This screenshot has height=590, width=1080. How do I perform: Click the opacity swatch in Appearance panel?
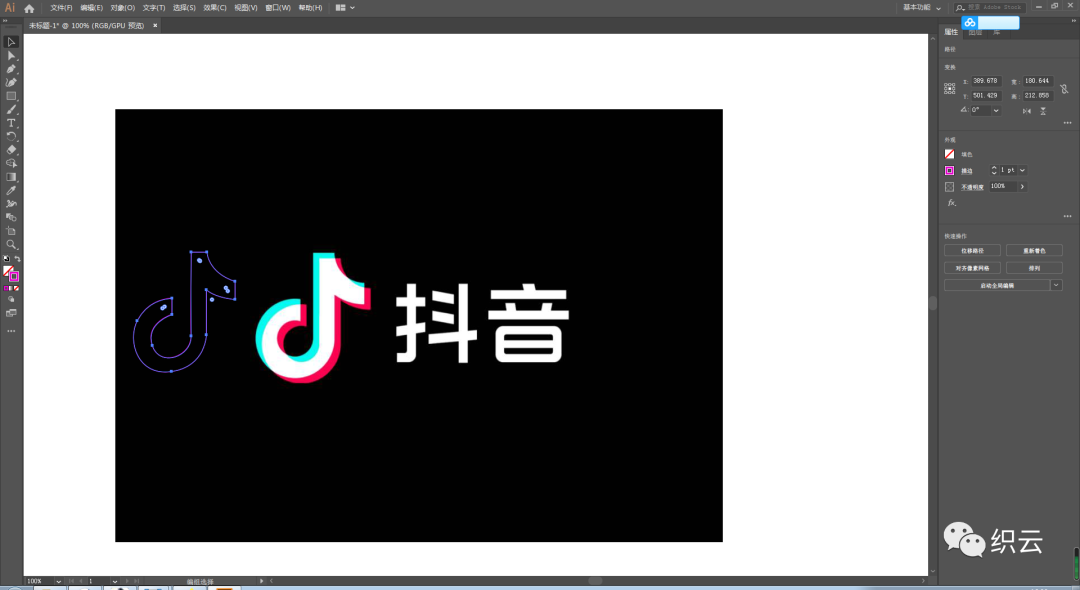click(950, 187)
